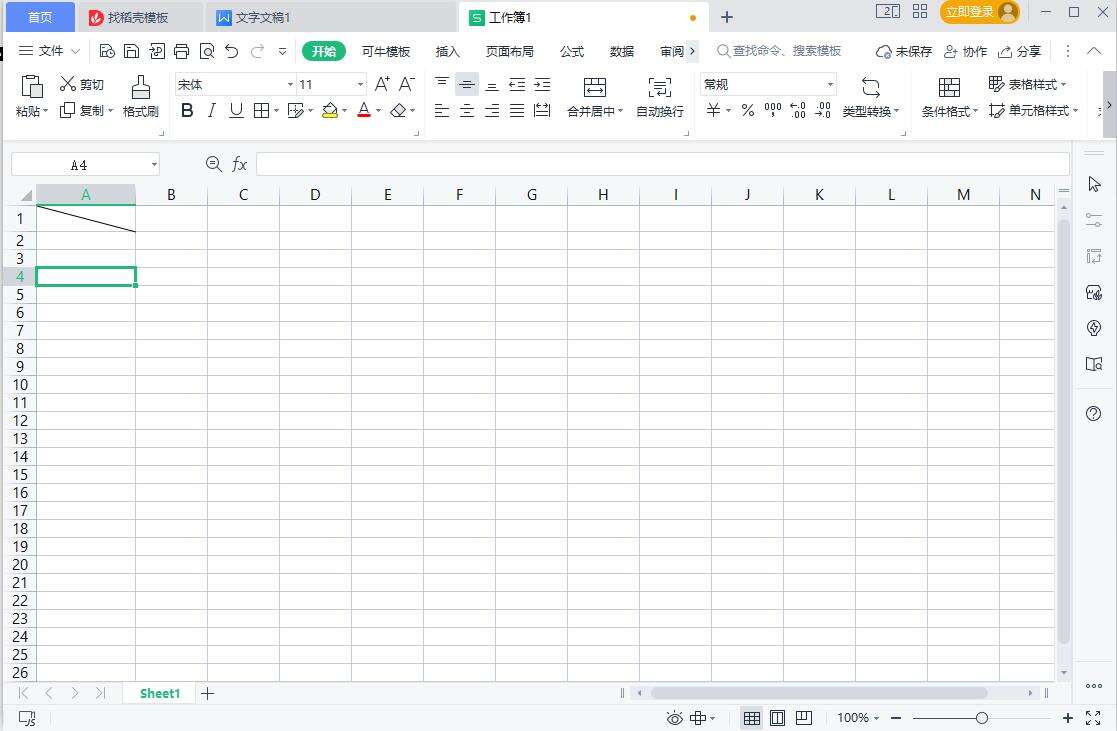
Task: Click Type Conversion (类型转换) button
Action: point(871,97)
